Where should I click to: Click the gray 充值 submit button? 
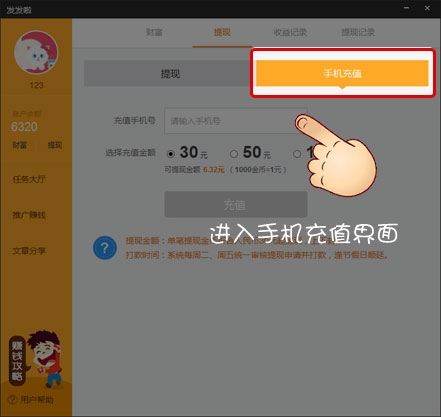pos(236,204)
